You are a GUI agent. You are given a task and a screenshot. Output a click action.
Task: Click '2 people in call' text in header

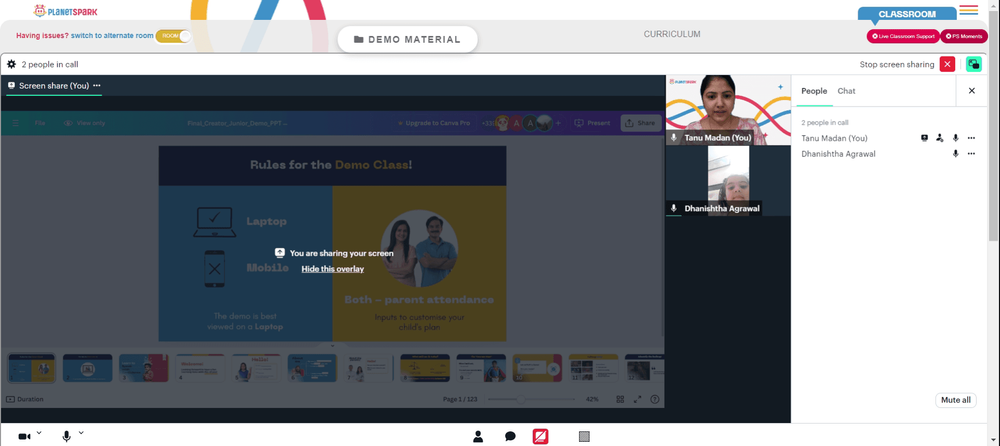click(x=50, y=64)
